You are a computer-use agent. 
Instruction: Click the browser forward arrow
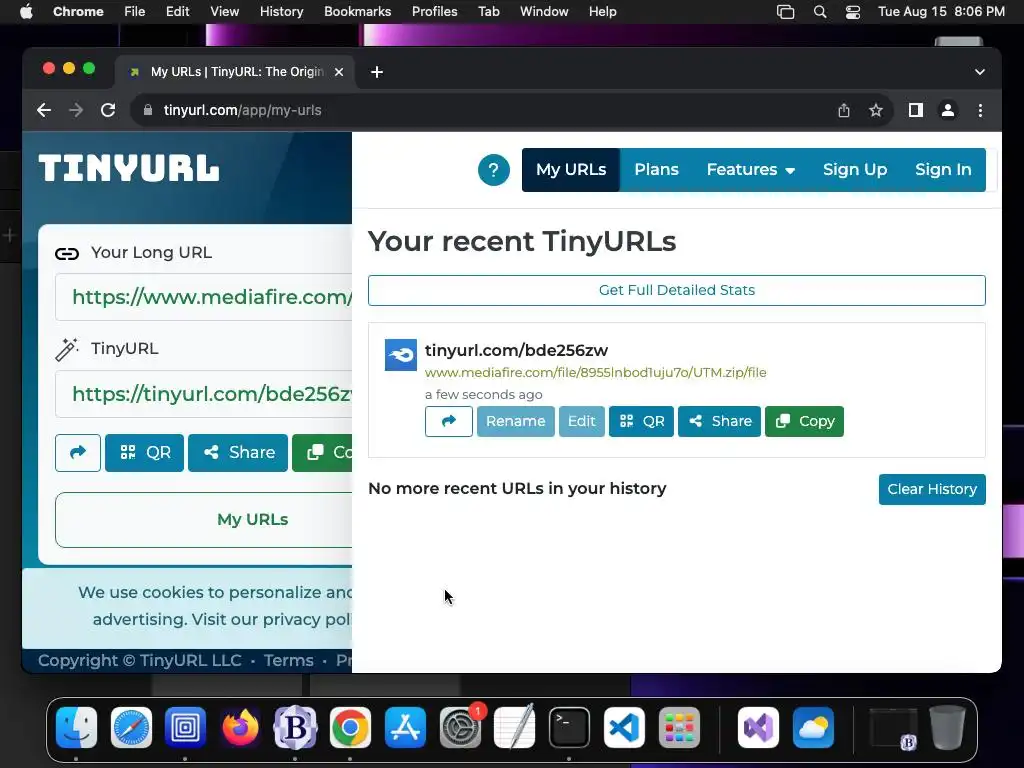tap(76, 110)
